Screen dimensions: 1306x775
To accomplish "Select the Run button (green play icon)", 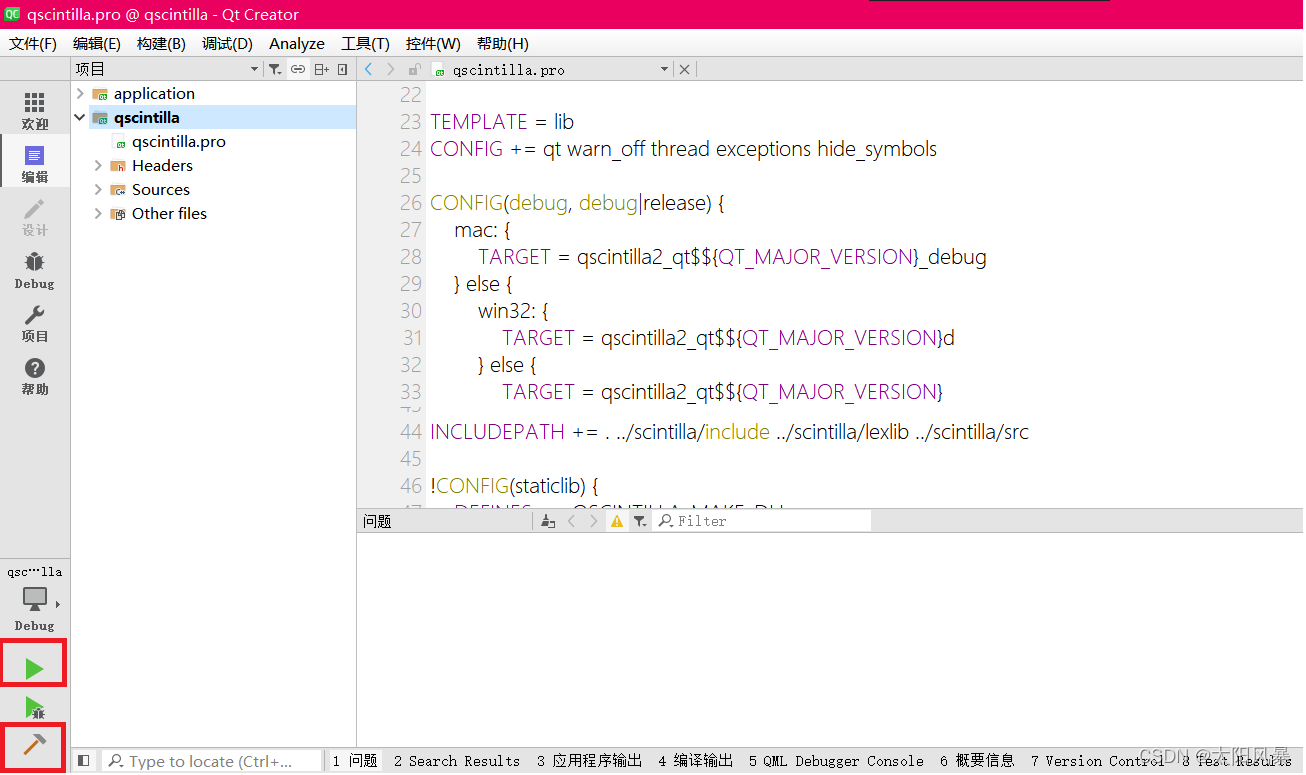I will [x=33, y=663].
